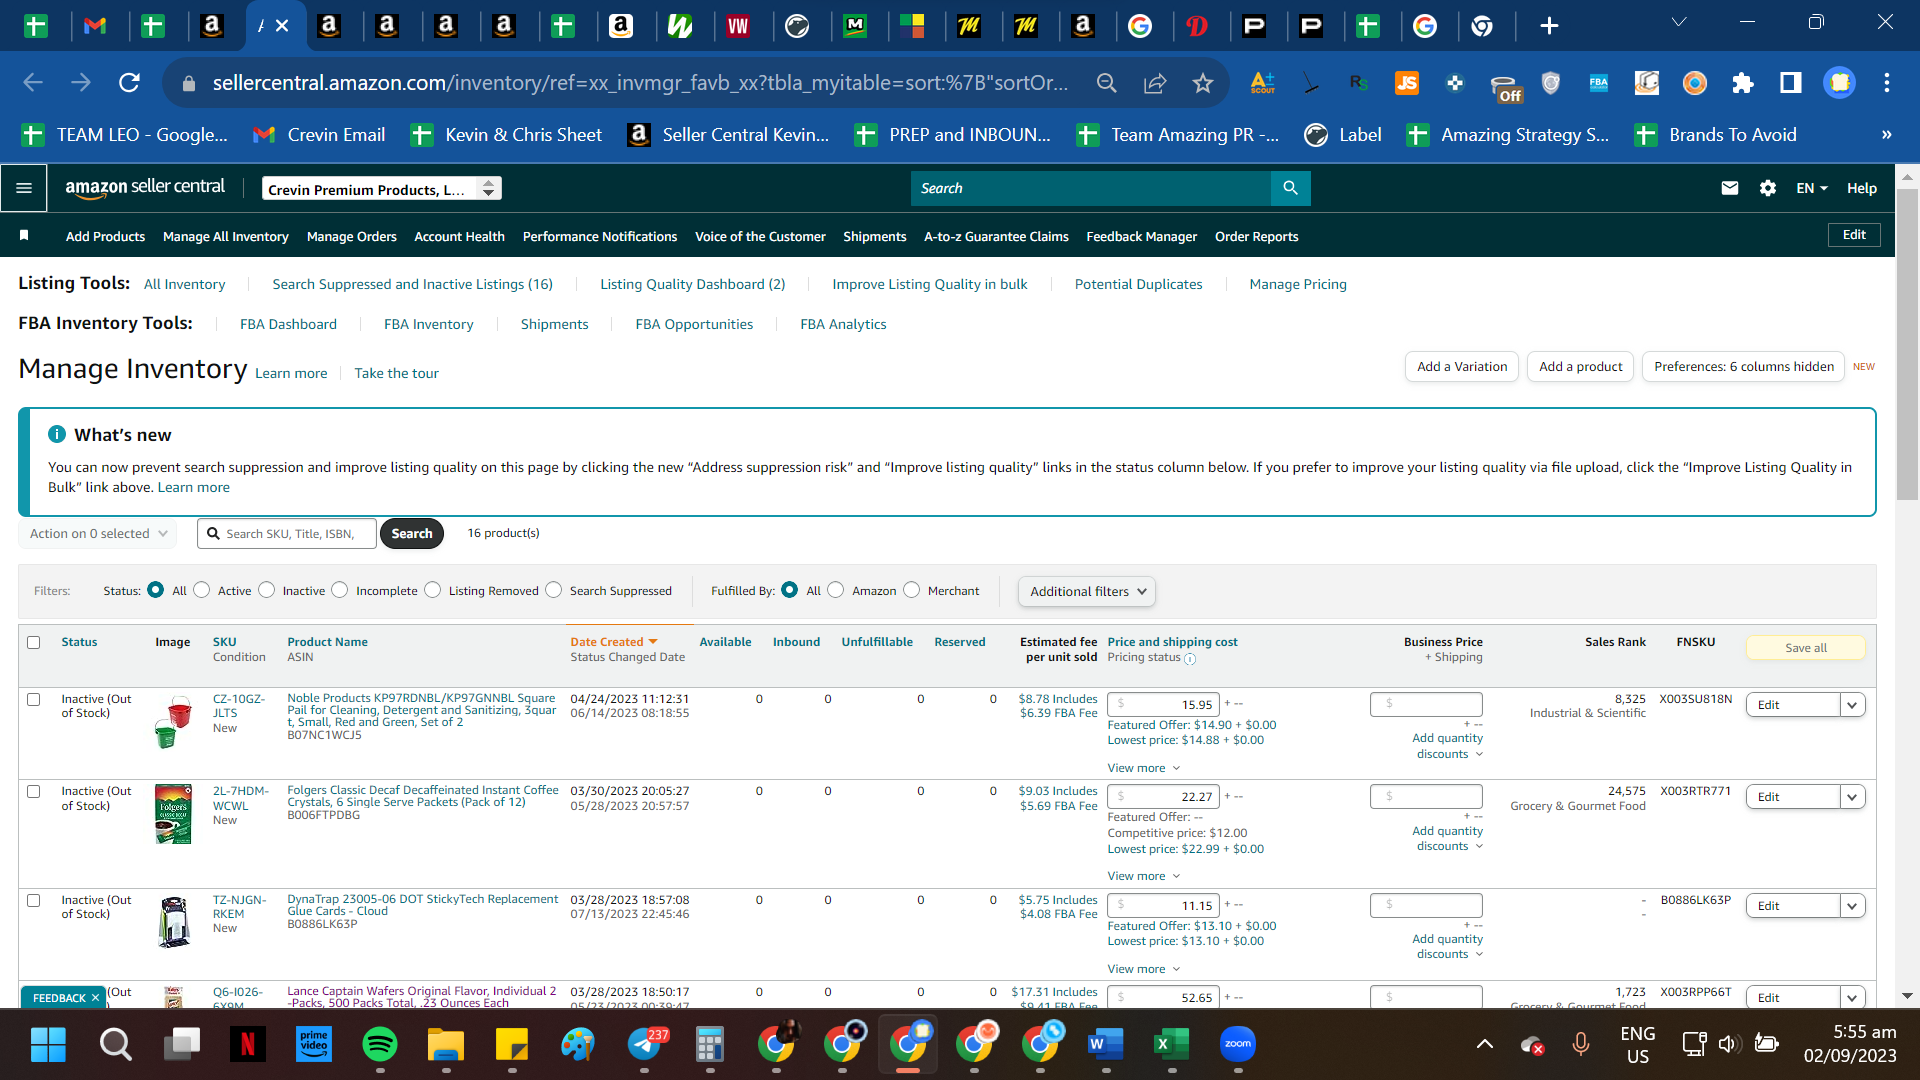The width and height of the screenshot is (1920, 1080).
Task: Expand View more for Noble Products pricing
Action: 1143,768
